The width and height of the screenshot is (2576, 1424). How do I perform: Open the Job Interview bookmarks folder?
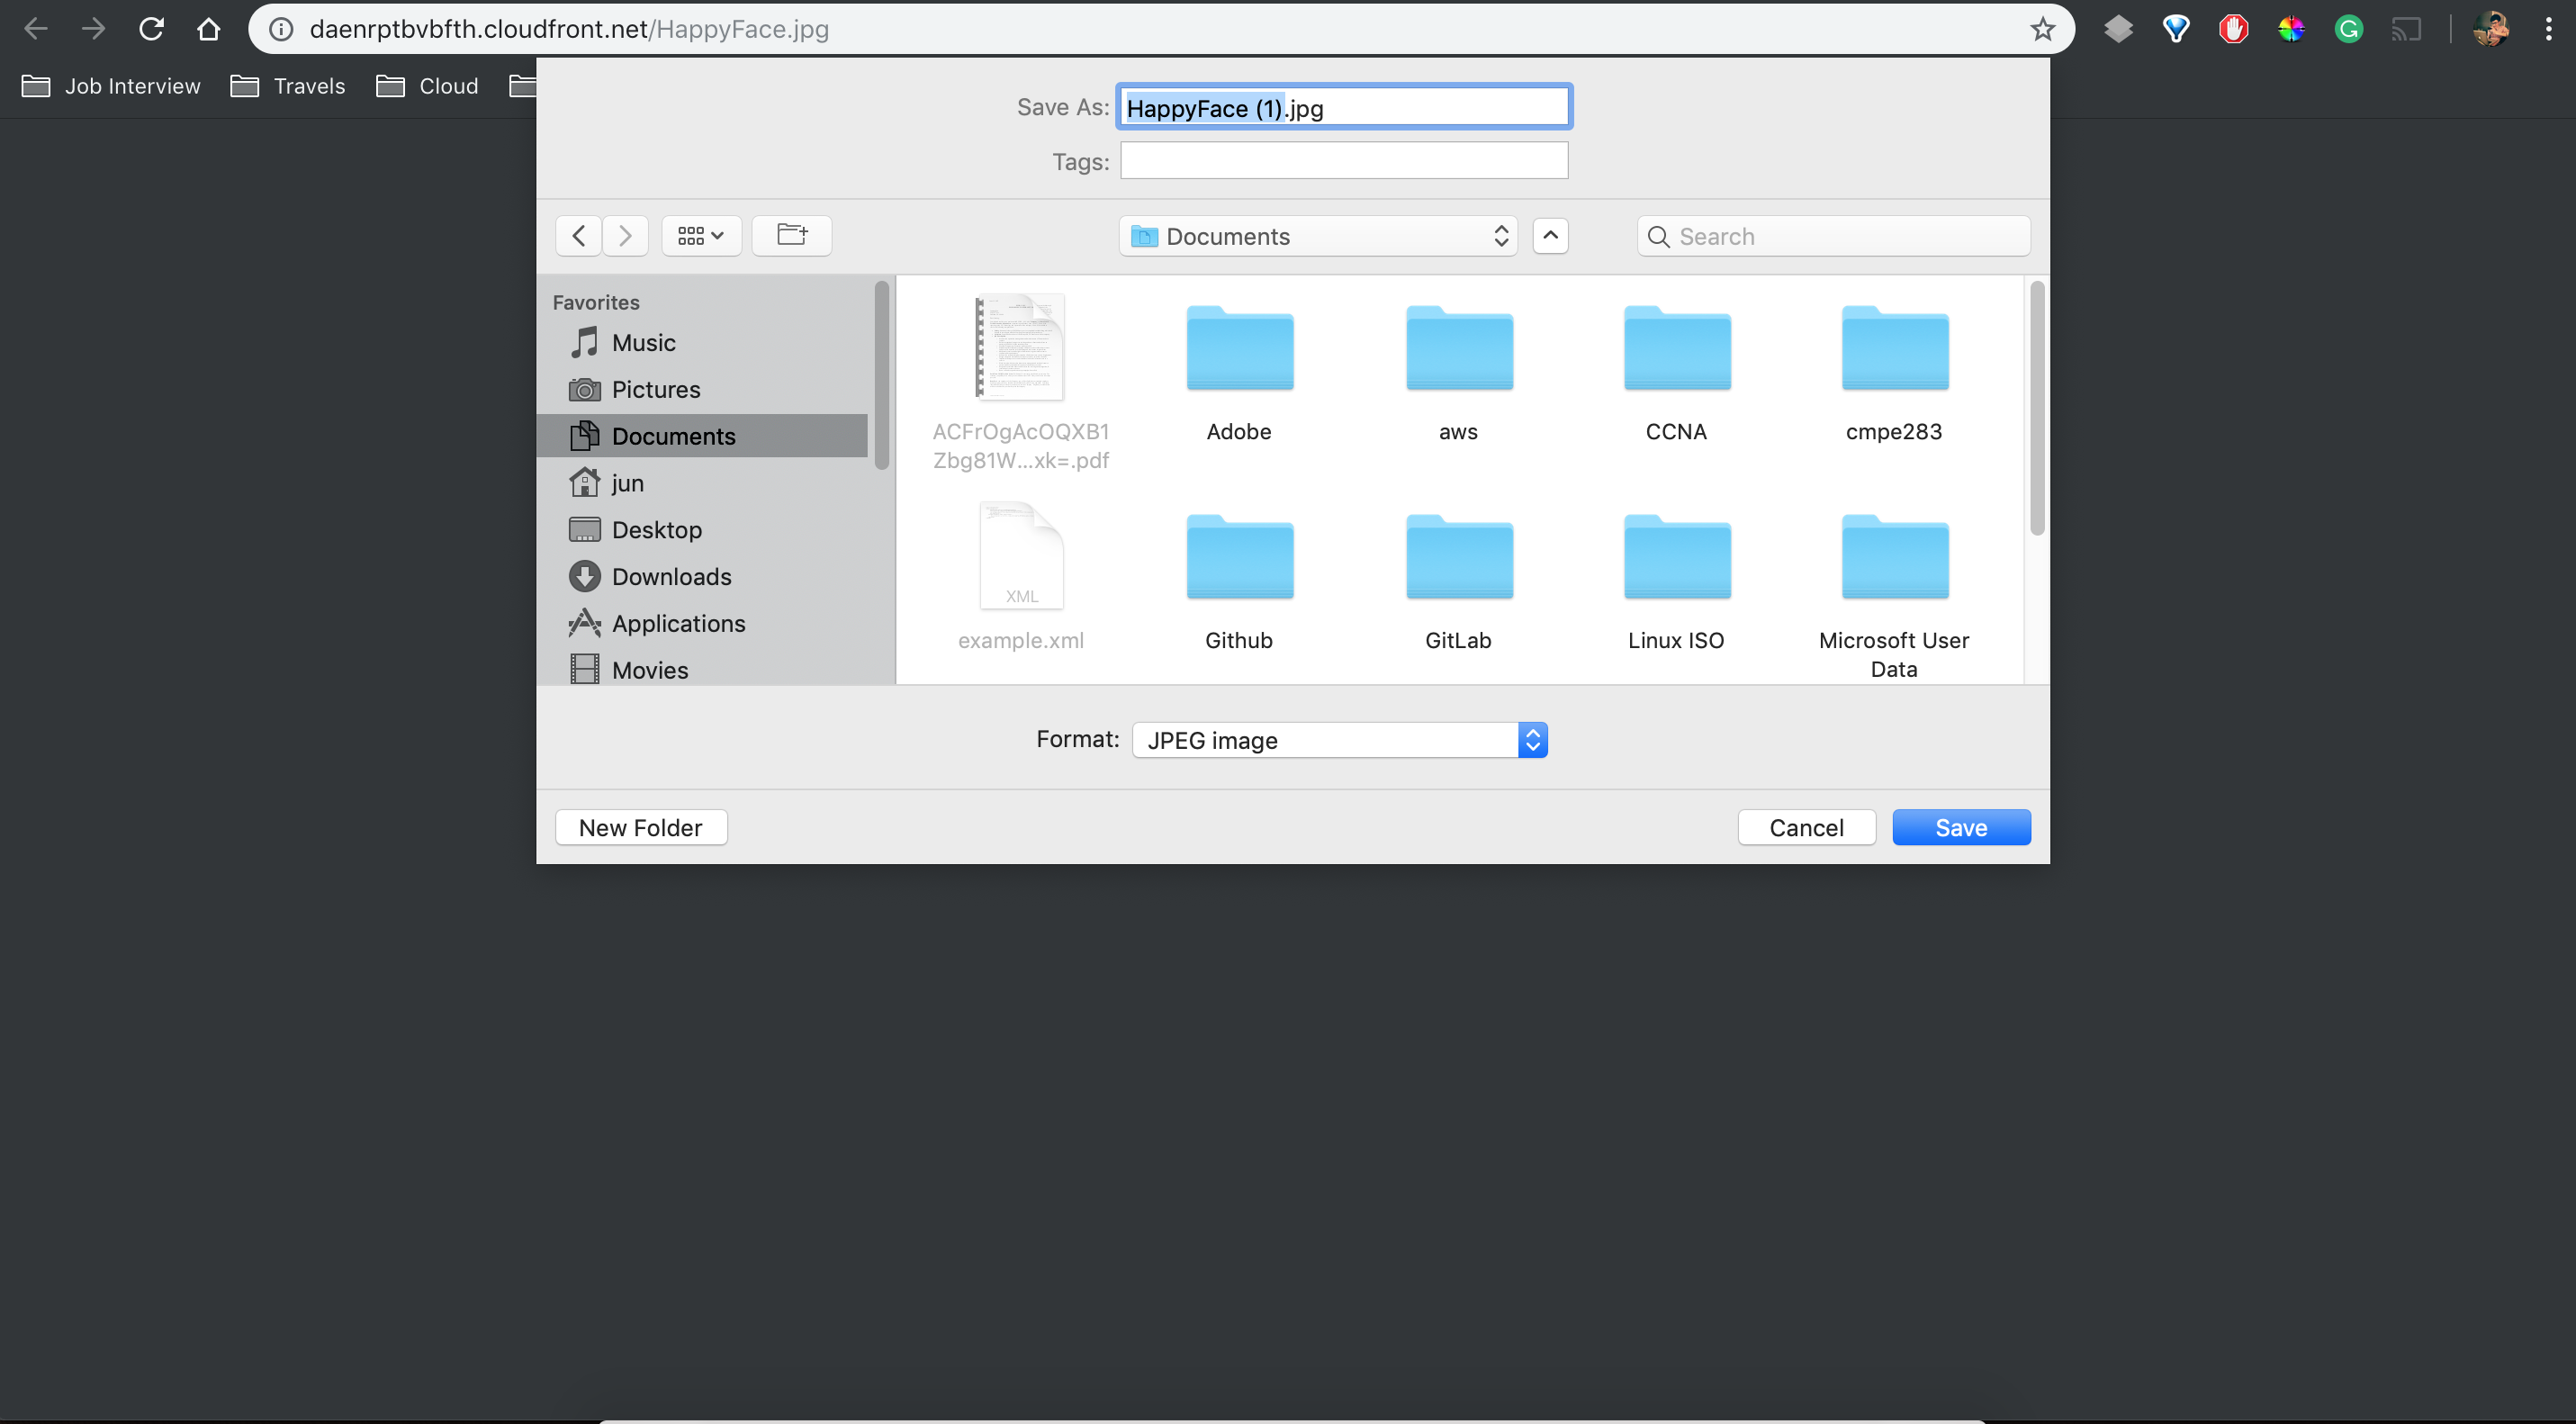(111, 86)
